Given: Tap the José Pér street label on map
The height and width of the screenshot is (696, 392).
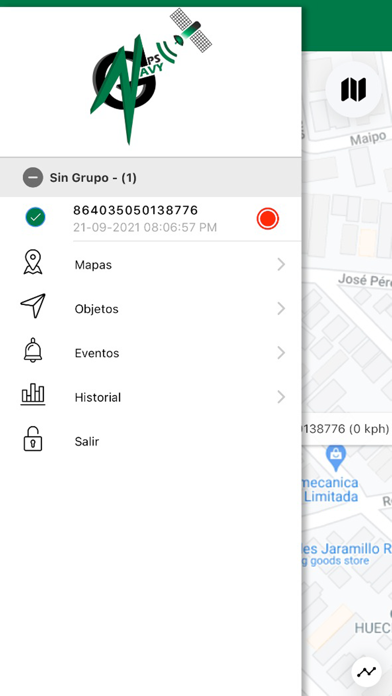Looking at the screenshot, I should coord(364,281).
